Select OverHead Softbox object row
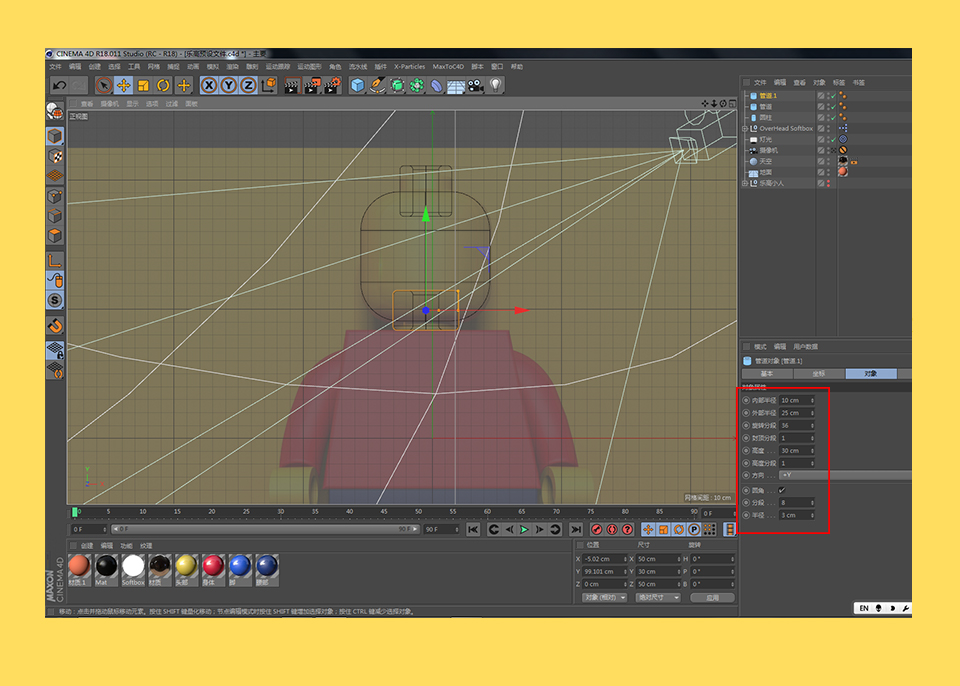The image size is (960, 686). [786, 129]
